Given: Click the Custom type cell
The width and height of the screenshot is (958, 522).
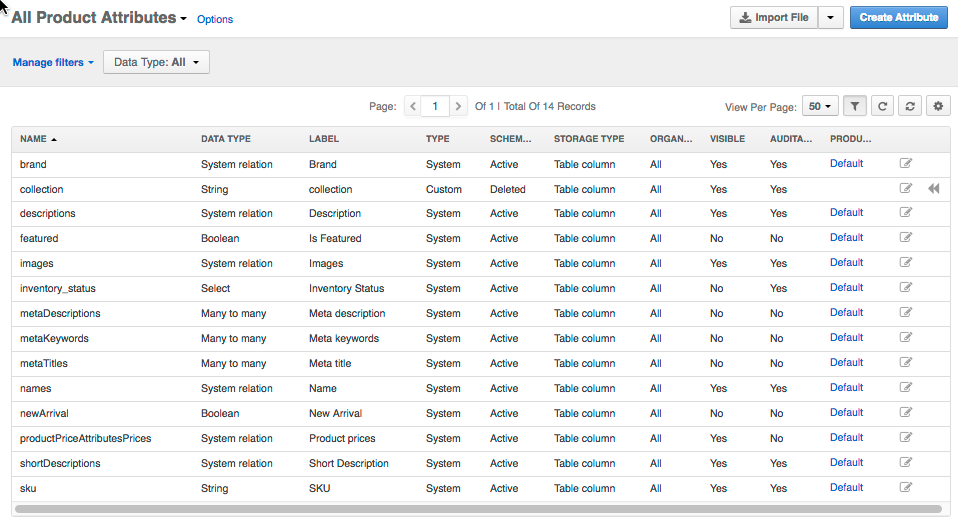Looking at the screenshot, I should tap(444, 189).
